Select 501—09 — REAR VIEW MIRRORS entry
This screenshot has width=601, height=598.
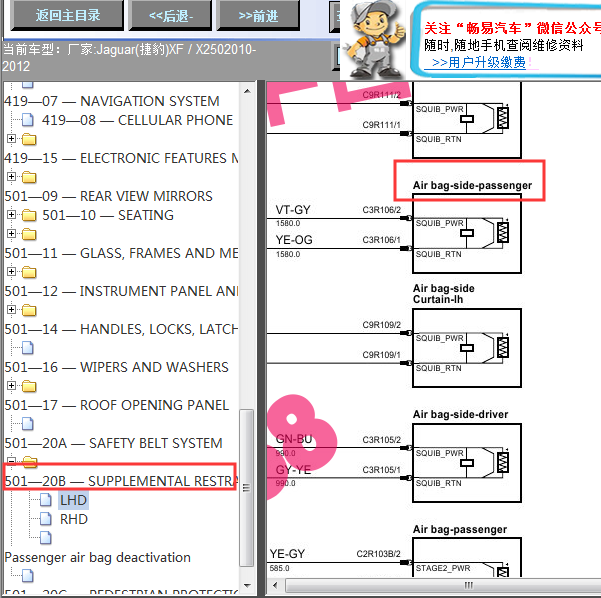[108, 196]
